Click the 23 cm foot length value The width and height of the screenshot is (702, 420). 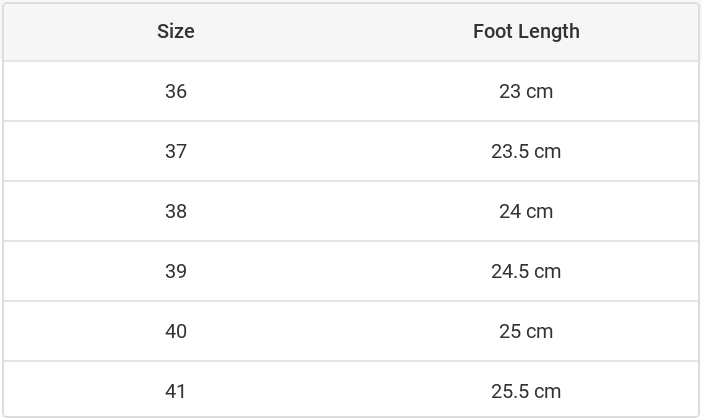526,91
